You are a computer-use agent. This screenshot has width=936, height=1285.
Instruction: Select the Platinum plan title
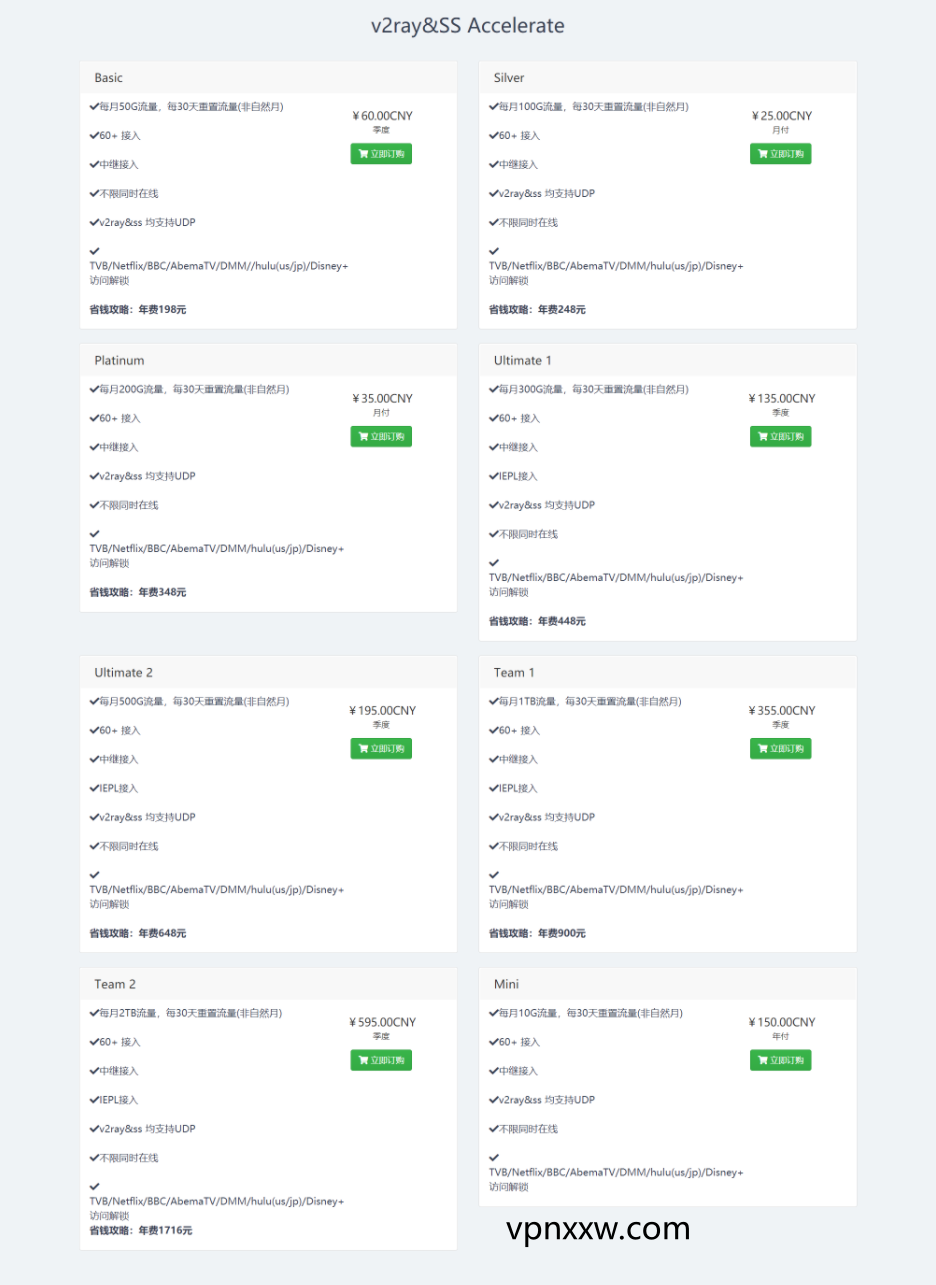[x=119, y=361]
